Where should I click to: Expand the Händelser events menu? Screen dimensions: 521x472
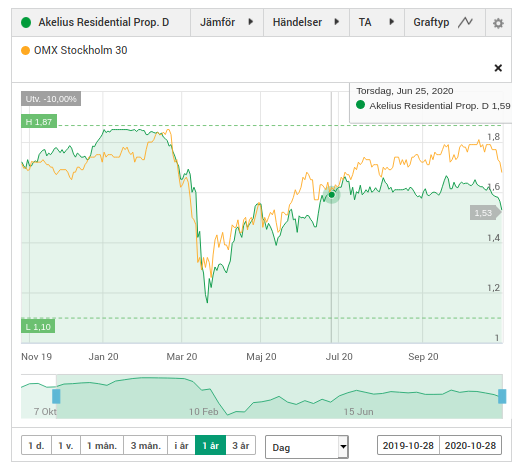click(306, 22)
